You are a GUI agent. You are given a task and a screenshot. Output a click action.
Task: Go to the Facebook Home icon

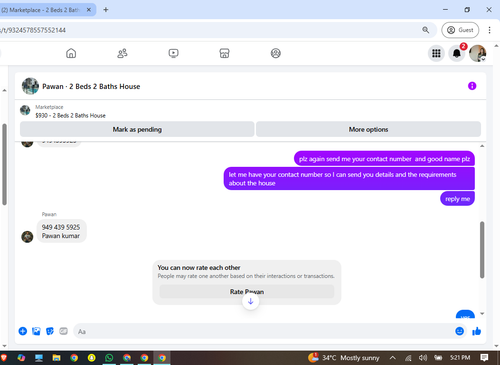click(x=71, y=53)
